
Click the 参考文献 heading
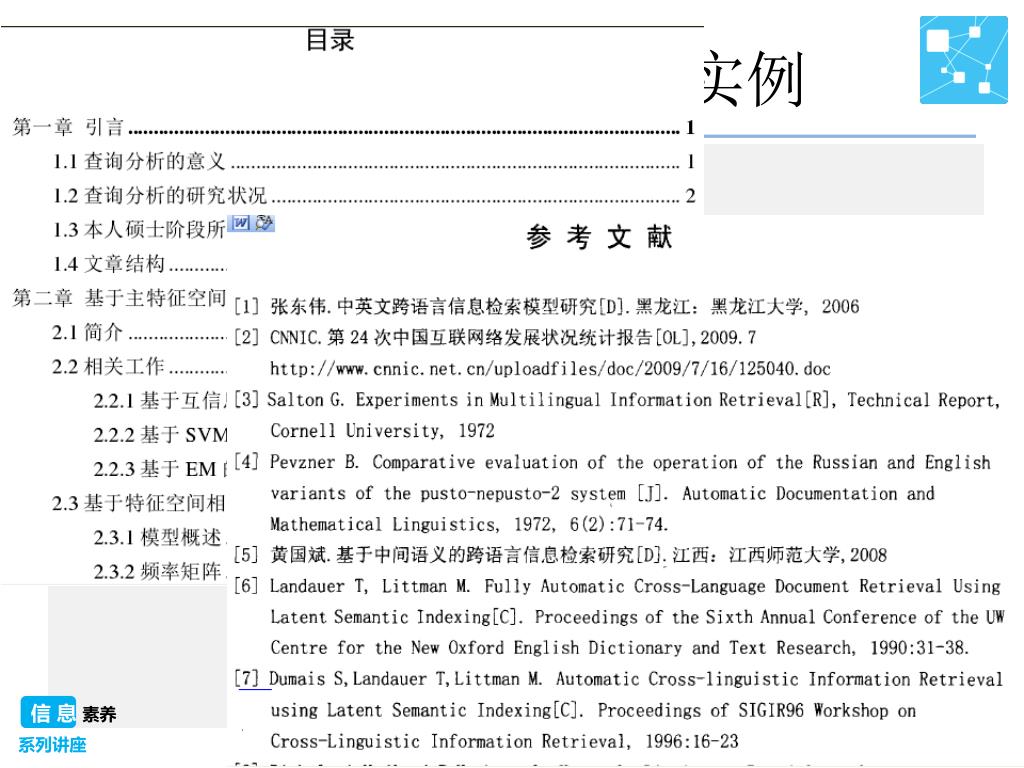599,236
